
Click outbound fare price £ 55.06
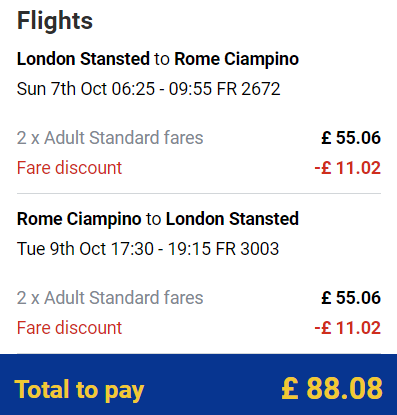tap(351, 138)
